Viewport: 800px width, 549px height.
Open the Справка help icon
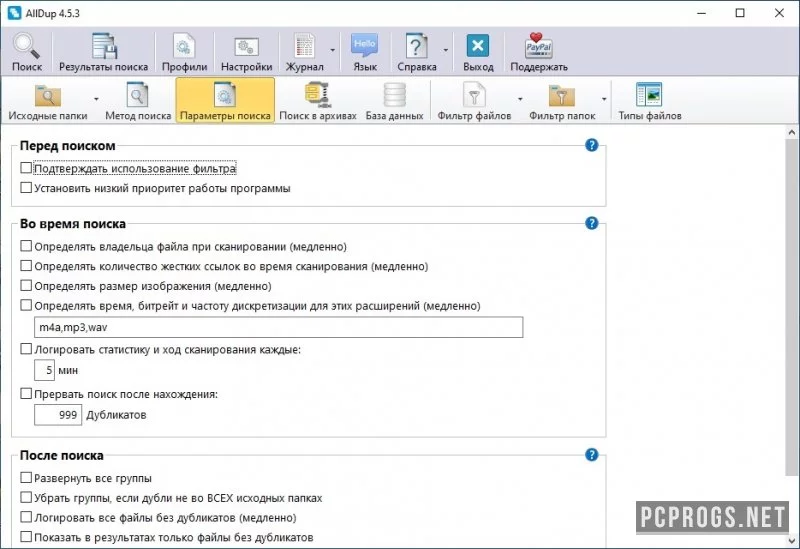pos(416,46)
